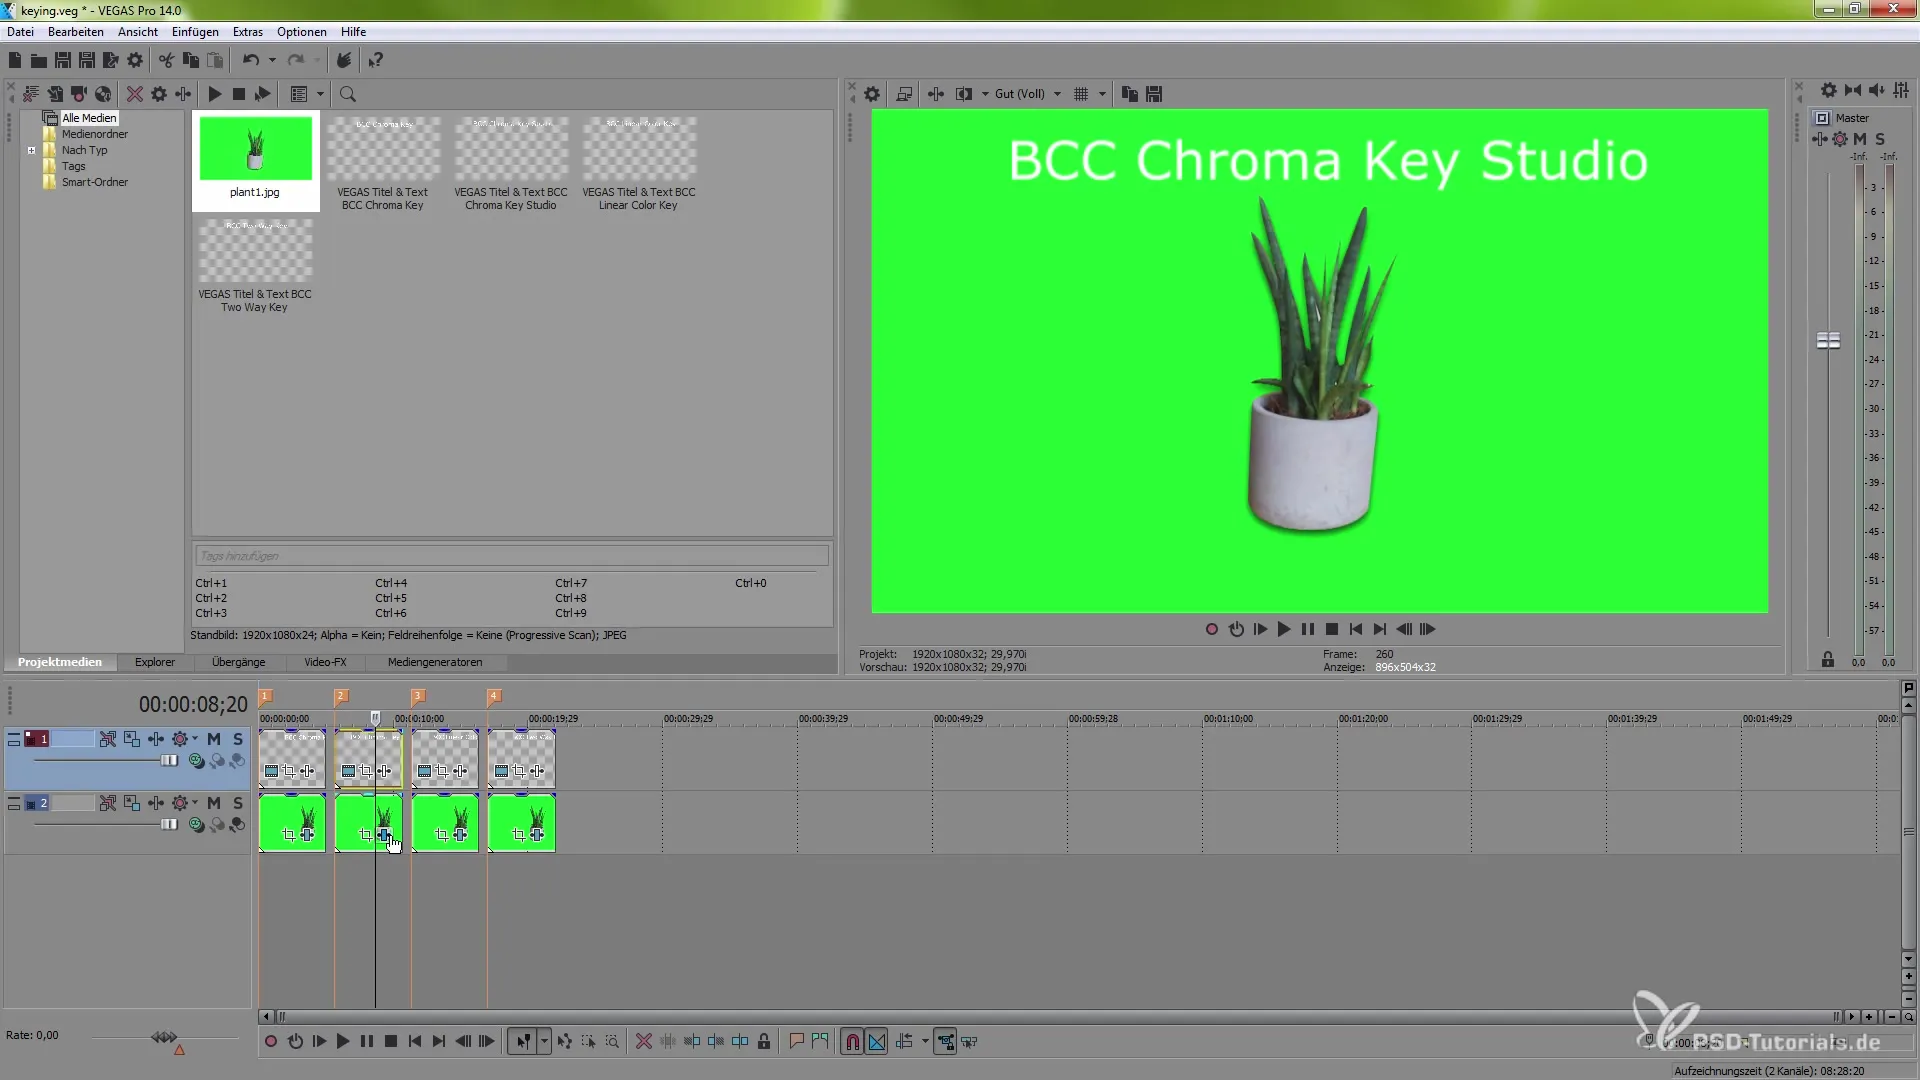1920x1080 pixels.
Task: Click the master volume fader handle
Action: point(1828,341)
